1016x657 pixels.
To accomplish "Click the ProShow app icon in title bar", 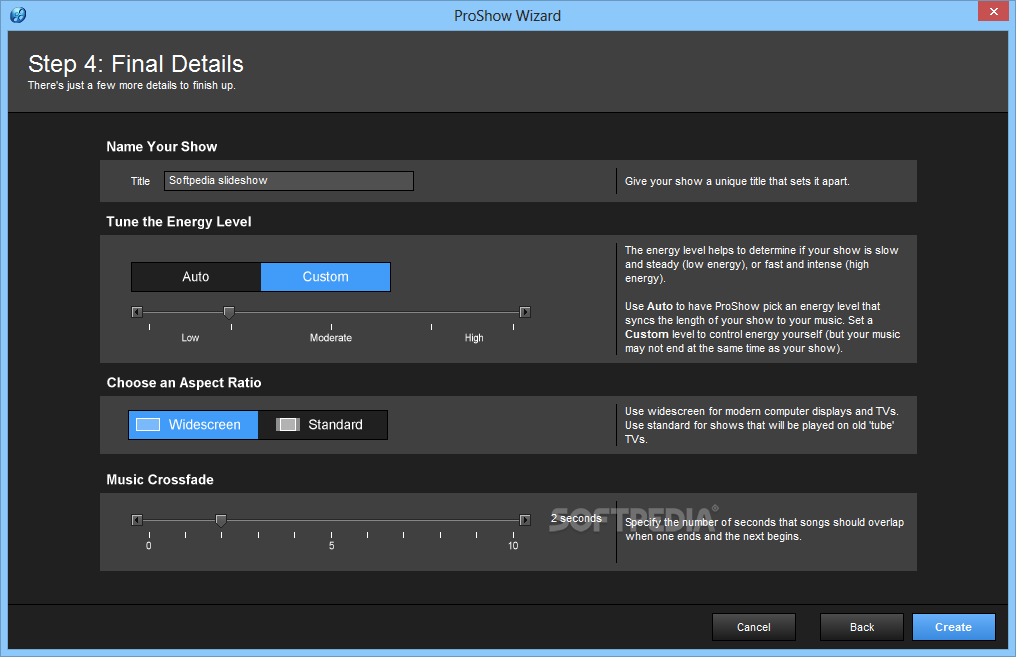I will [x=18, y=15].
